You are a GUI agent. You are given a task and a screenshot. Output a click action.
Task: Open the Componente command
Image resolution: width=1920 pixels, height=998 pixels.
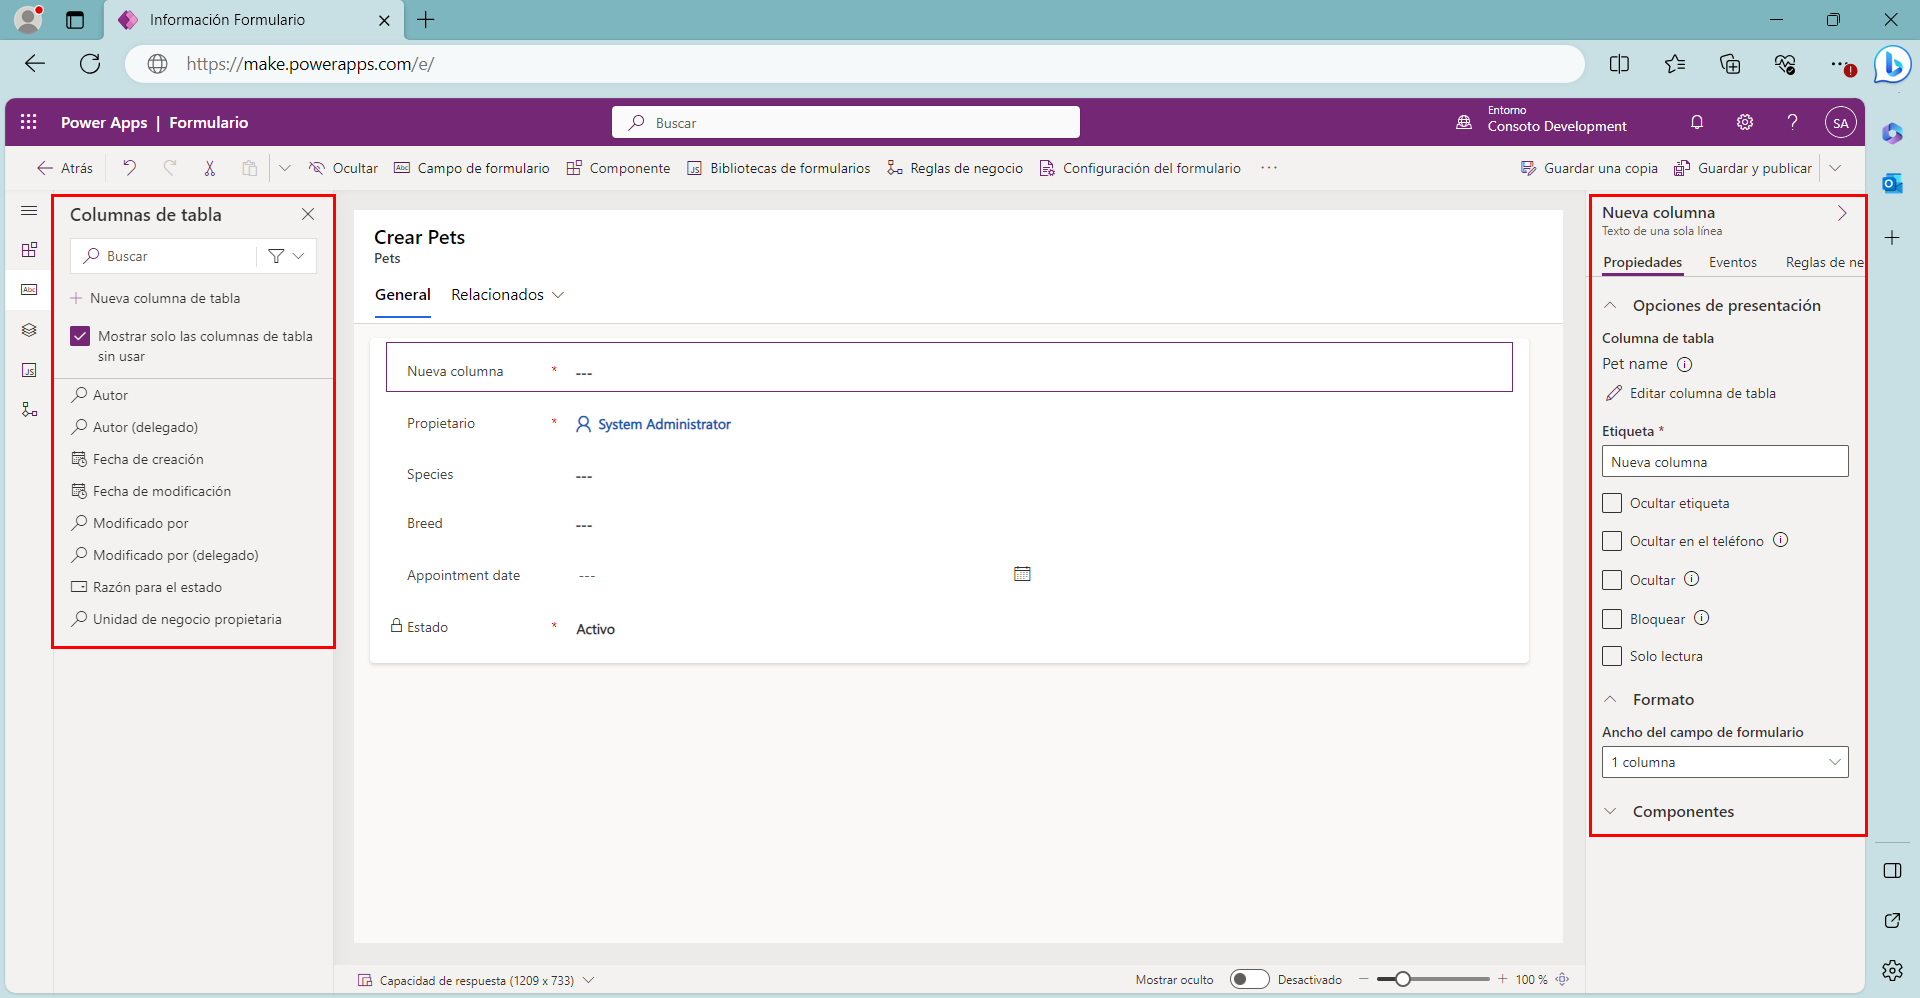coord(618,168)
